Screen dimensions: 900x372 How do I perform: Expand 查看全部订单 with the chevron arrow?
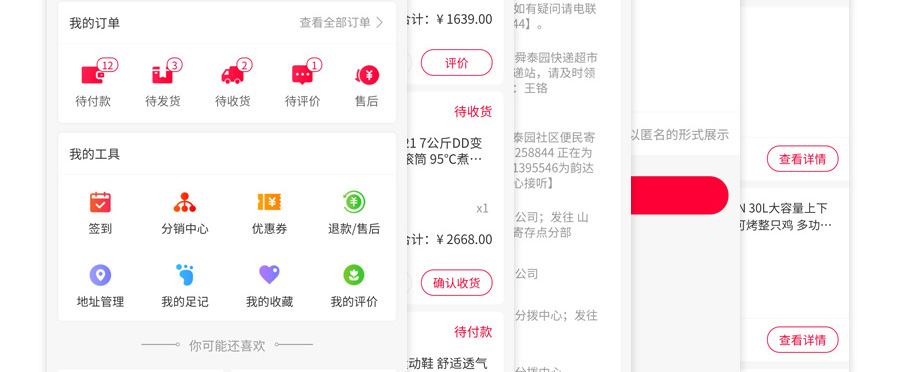(x=342, y=23)
